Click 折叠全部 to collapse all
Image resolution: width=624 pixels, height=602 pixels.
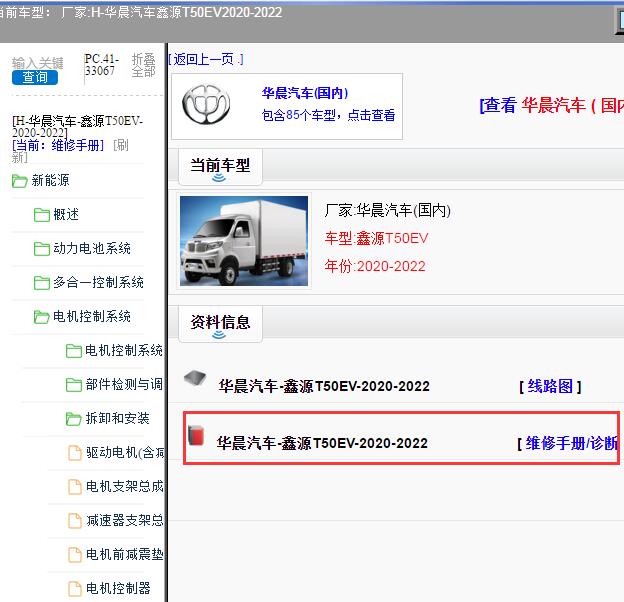[143, 65]
